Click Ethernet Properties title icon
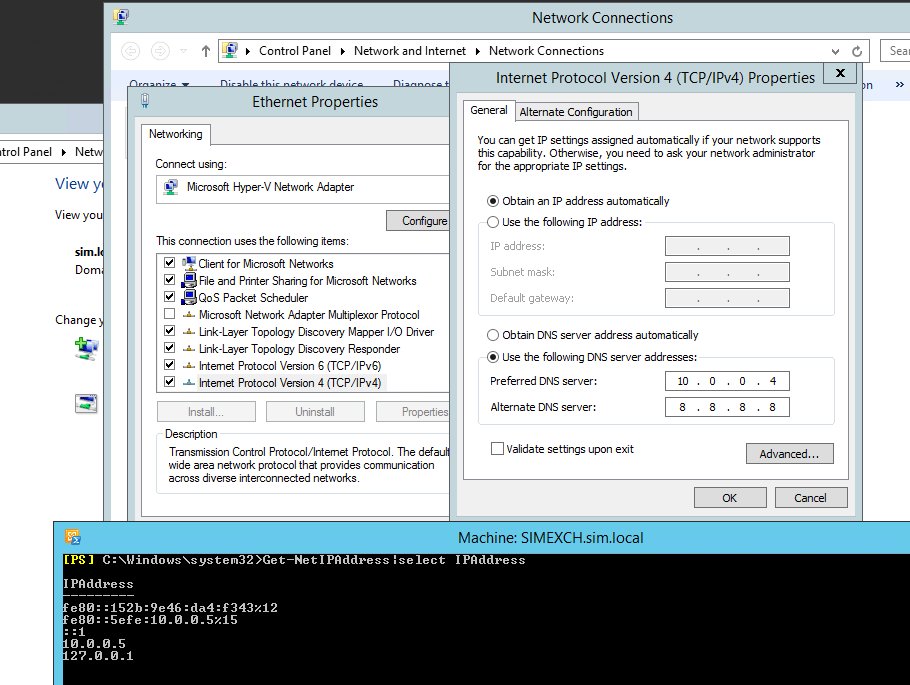Image resolution: width=910 pixels, height=685 pixels. (x=145, y=101)
